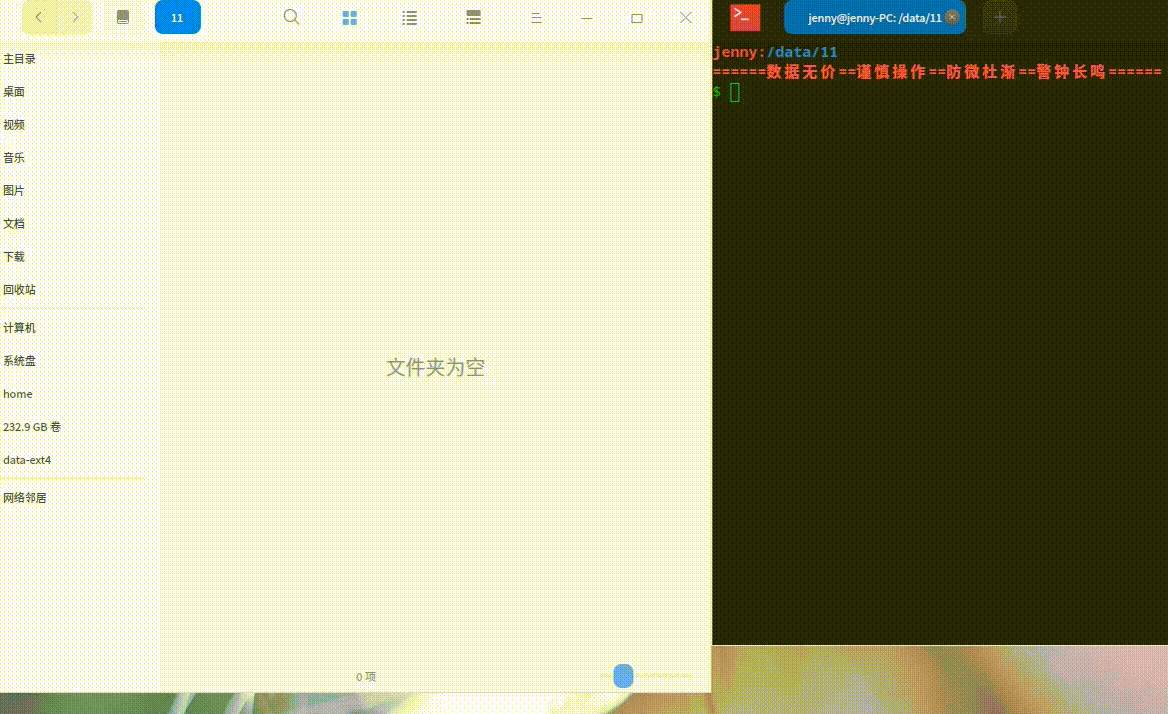Open the file manager hamburger menu
Viewport: 1168px width, 714px height.
(x=536, y=18)
